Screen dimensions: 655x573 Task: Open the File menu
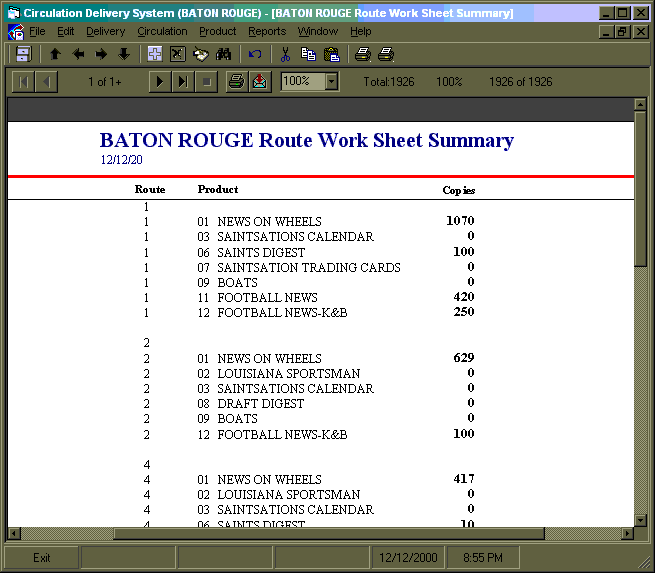click(x=37, y=31)
